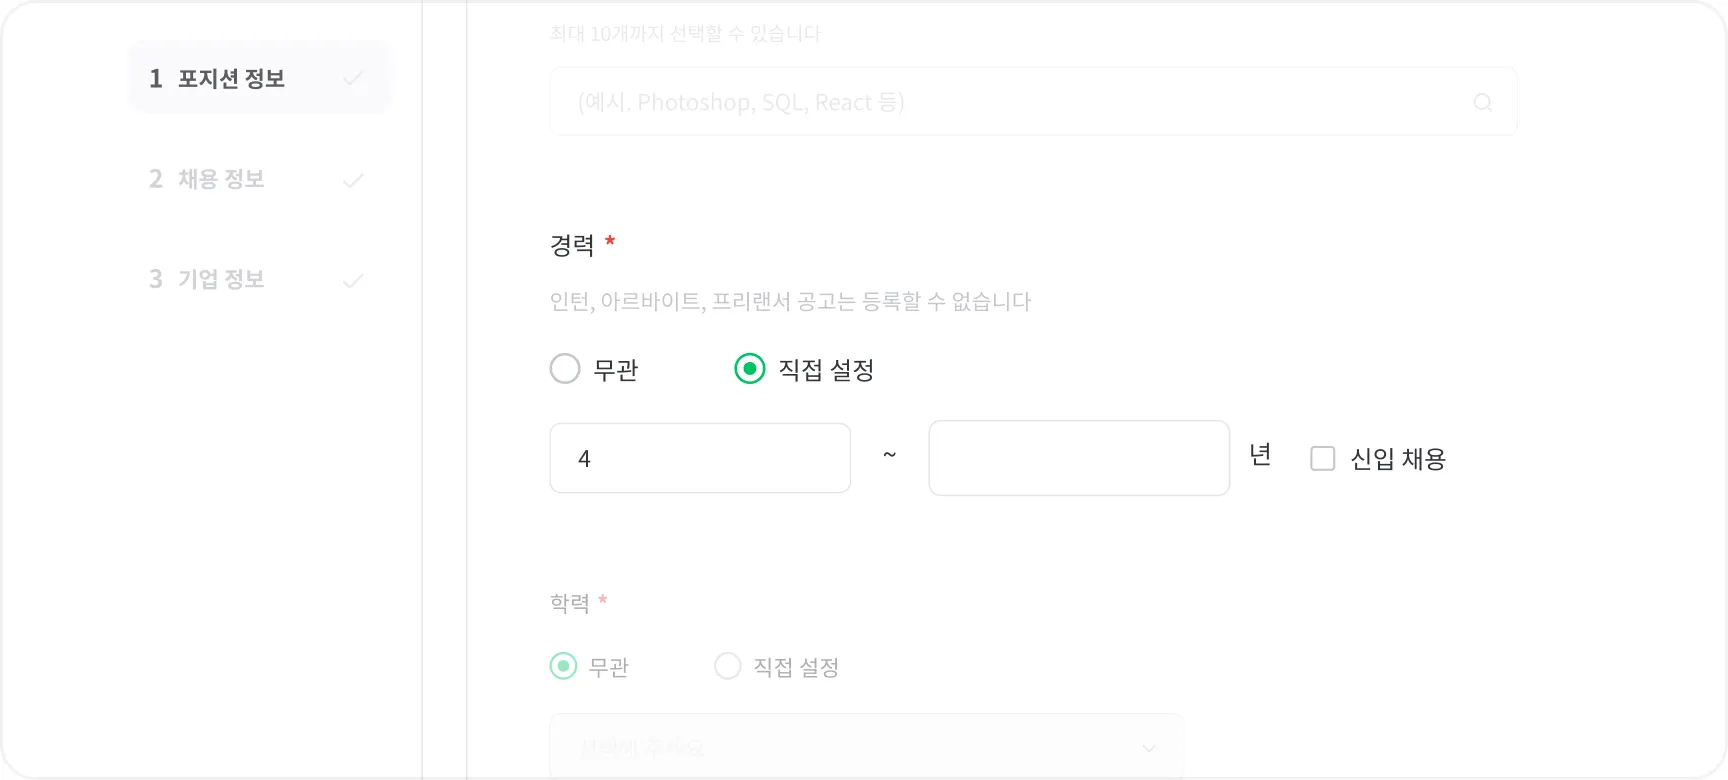This screenshot has width=1728, height=780.
Task: Focus the skills search box with Photoshop placeholder
Action: [1010, 102]
